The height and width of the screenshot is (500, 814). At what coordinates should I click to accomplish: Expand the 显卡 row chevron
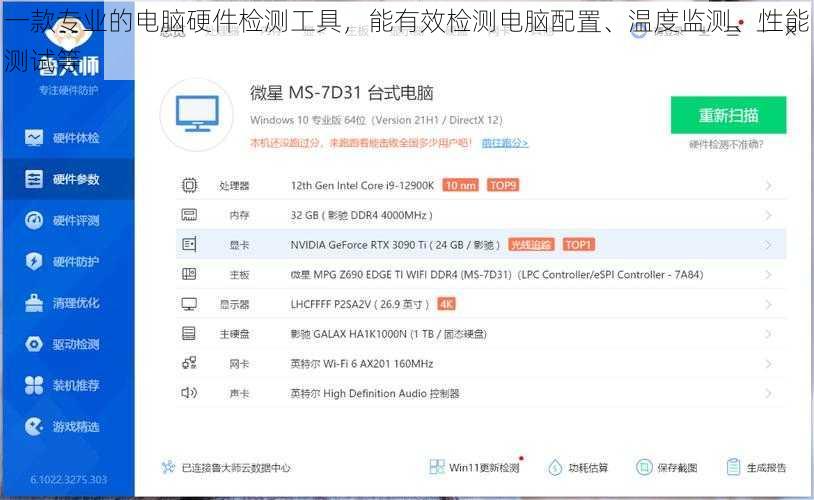(x=768, y=245)
